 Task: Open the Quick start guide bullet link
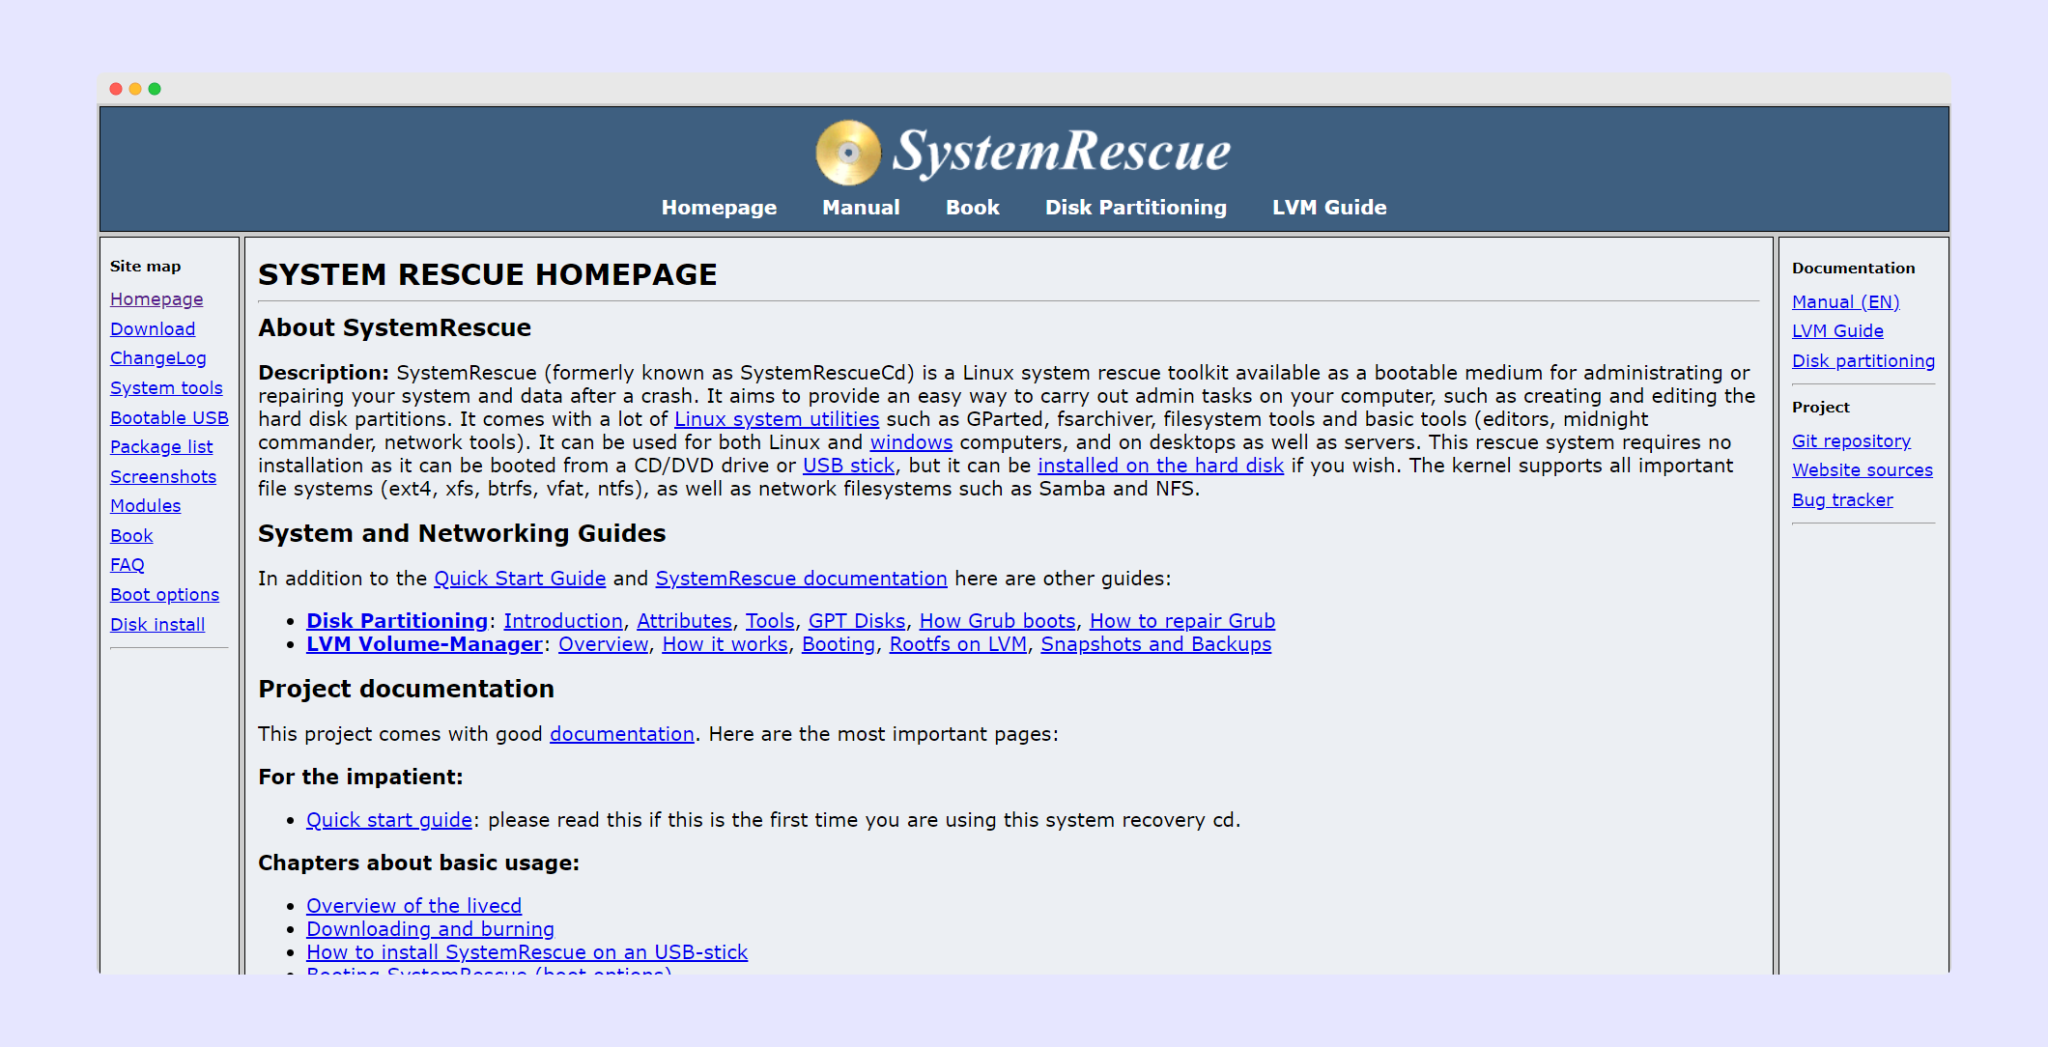(389, 820)
